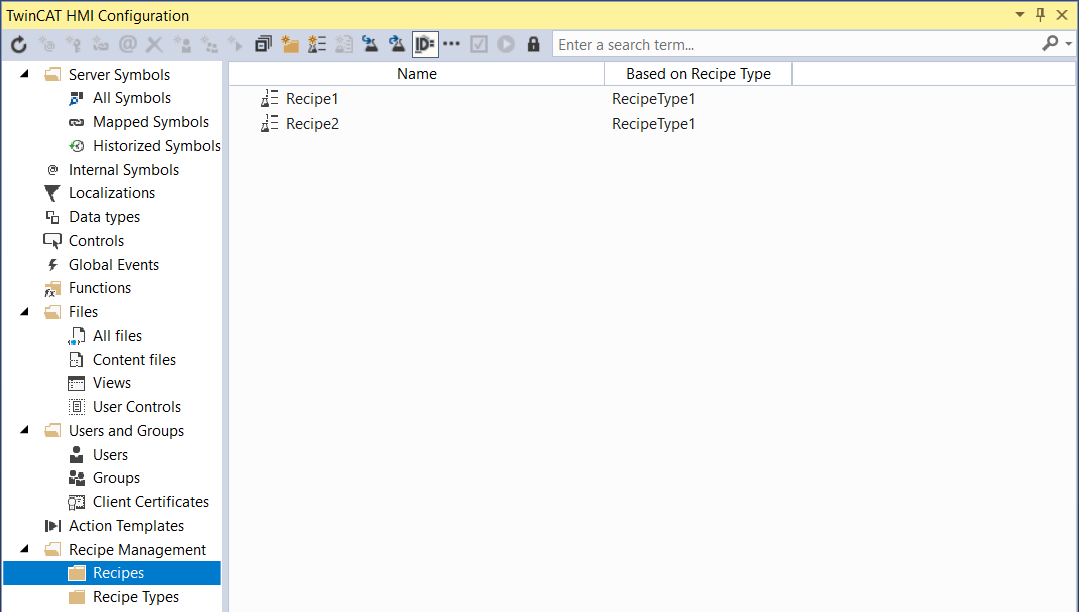Create a new recipe folder via toolbar
1079x612 pixels.
pyautogui.click(x=290, y=45)
